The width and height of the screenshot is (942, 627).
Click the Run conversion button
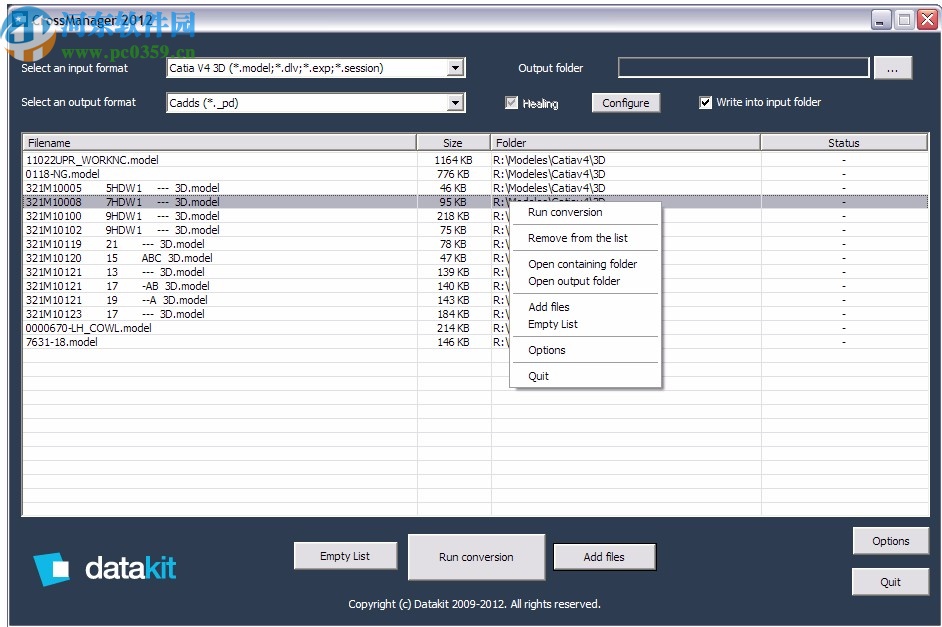tap(476, 556)
